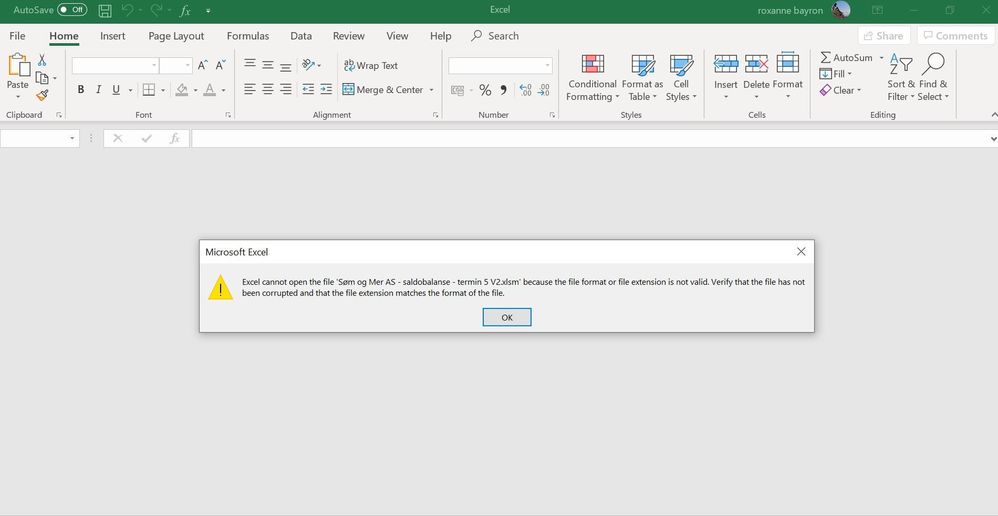This screenshot has height=516, width=998.
Task: Switch to the View tab
Action: pyautogui.click(x=397, y=36)
